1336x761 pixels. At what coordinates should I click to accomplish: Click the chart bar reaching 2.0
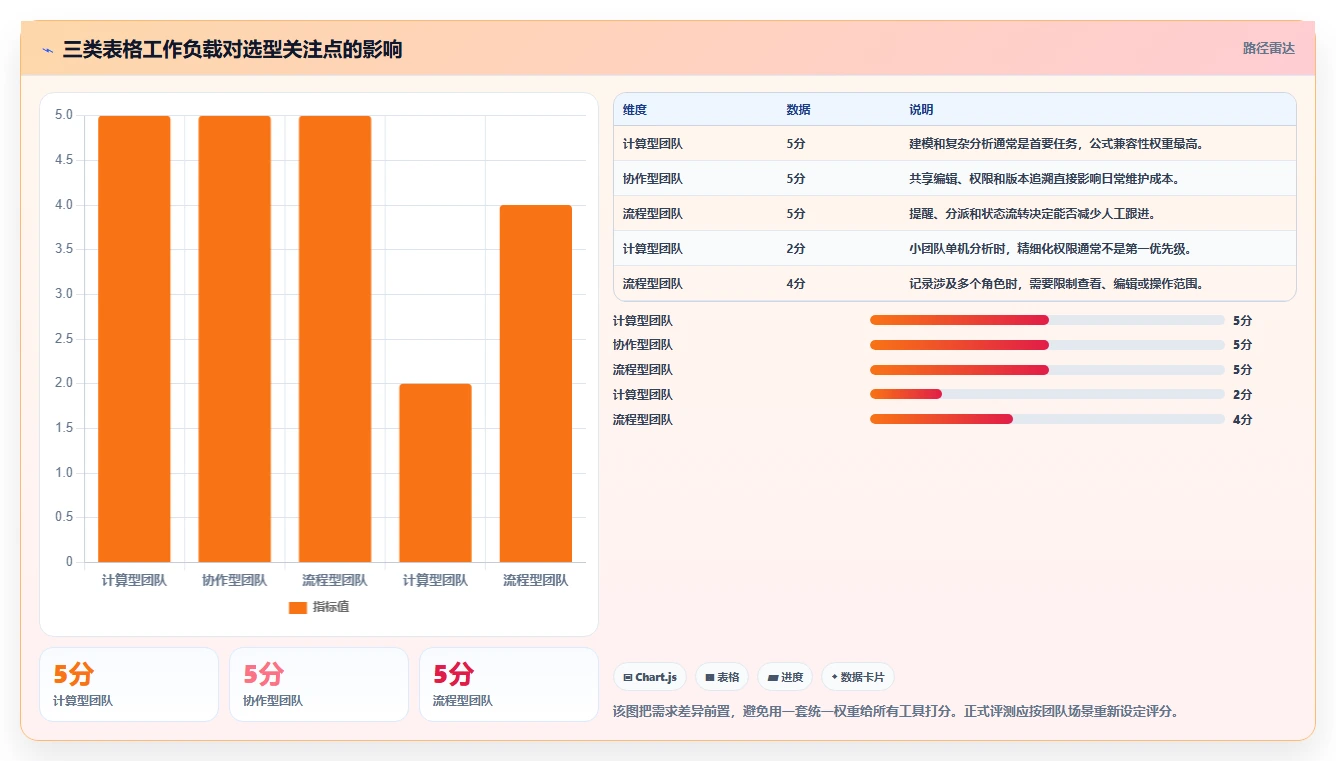435,473
